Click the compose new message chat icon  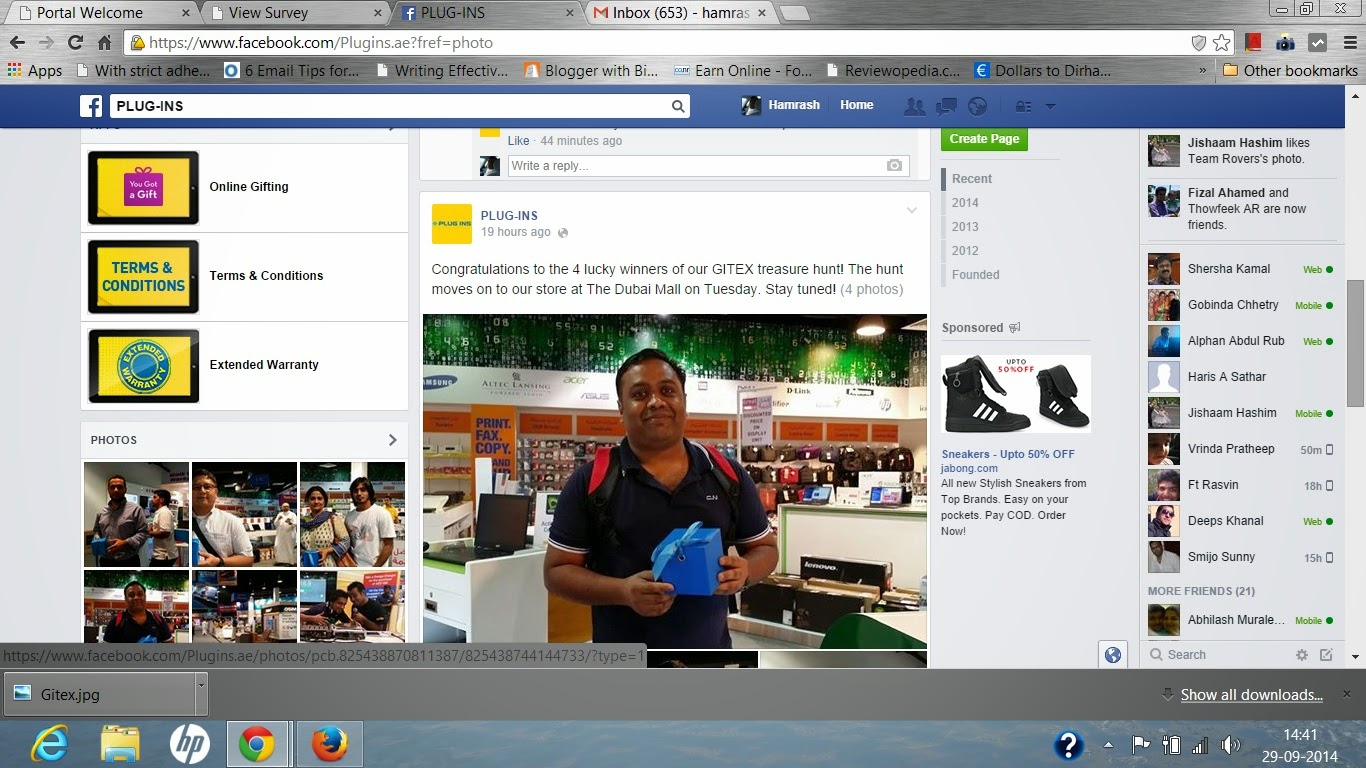[1326, 655]
